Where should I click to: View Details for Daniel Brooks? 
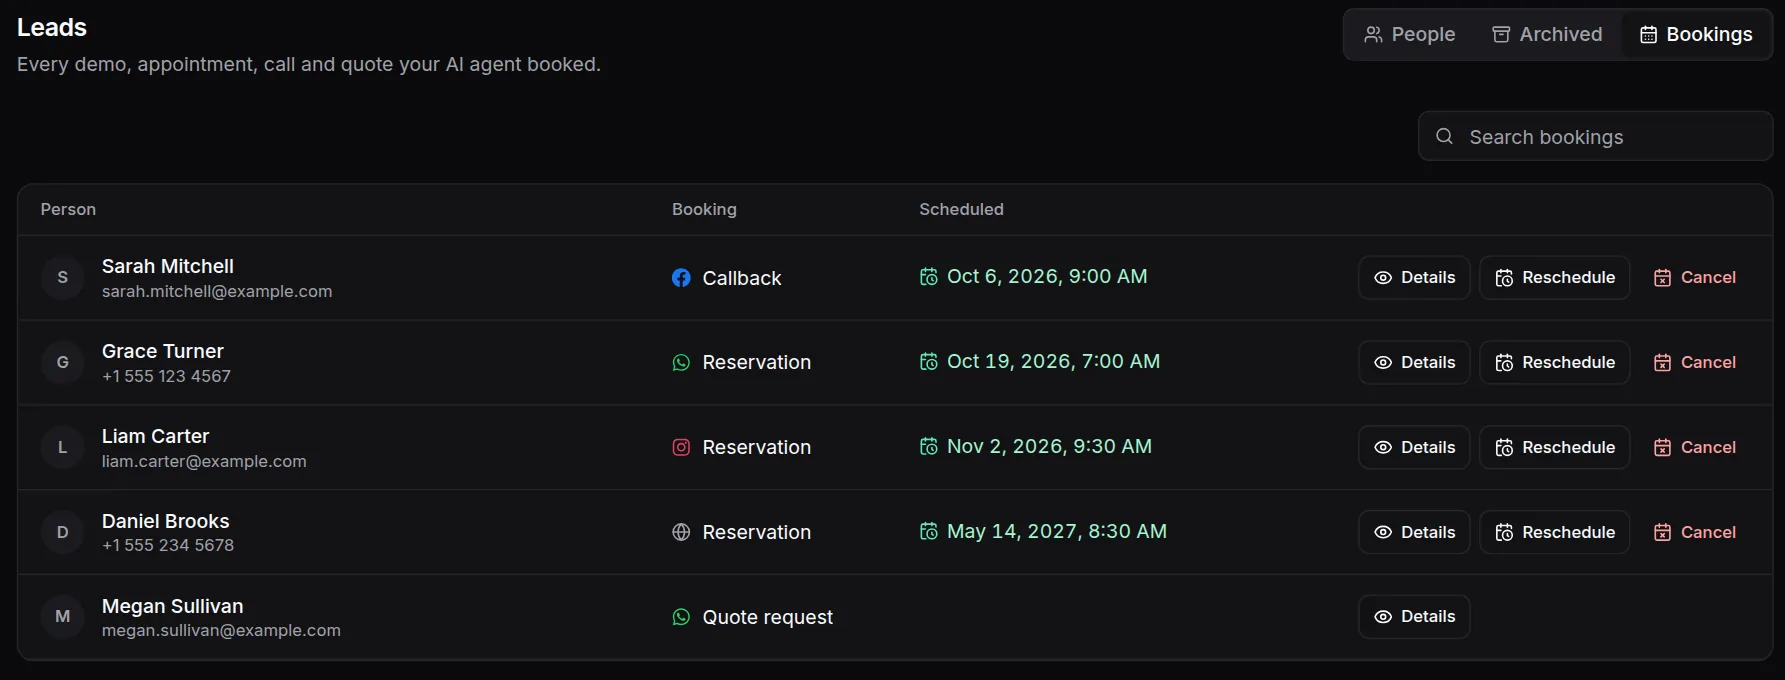coord(1414,532)
